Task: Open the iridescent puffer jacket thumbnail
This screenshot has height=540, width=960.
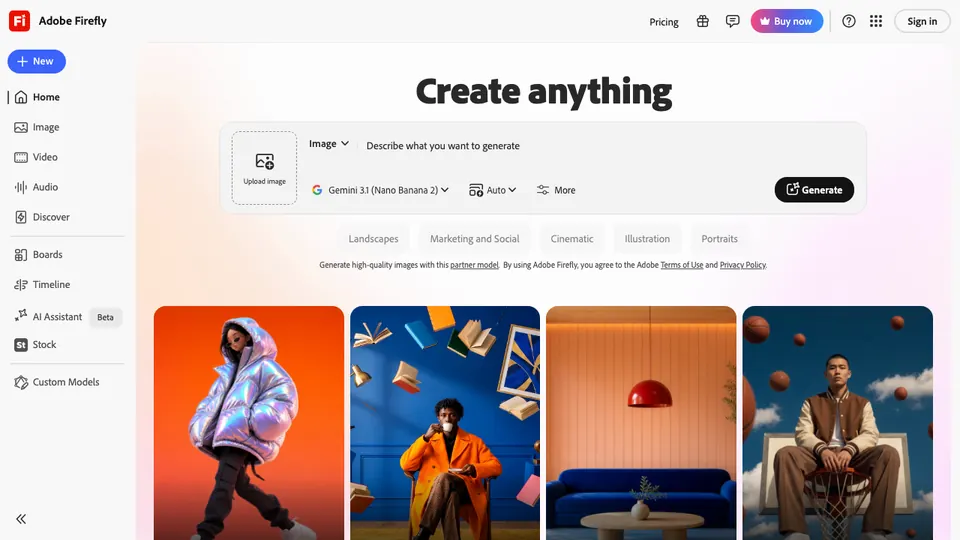Action: [249, 423]
